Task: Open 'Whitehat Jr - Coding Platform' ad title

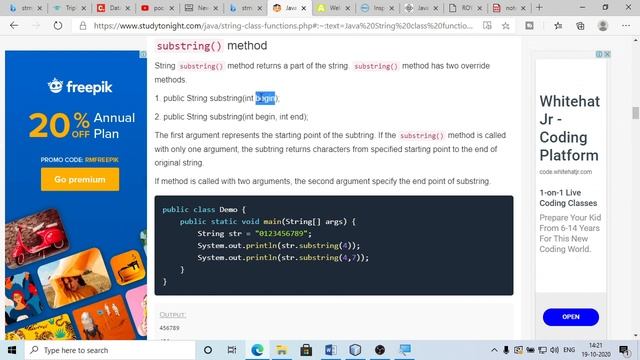Action: click(570, 128)
